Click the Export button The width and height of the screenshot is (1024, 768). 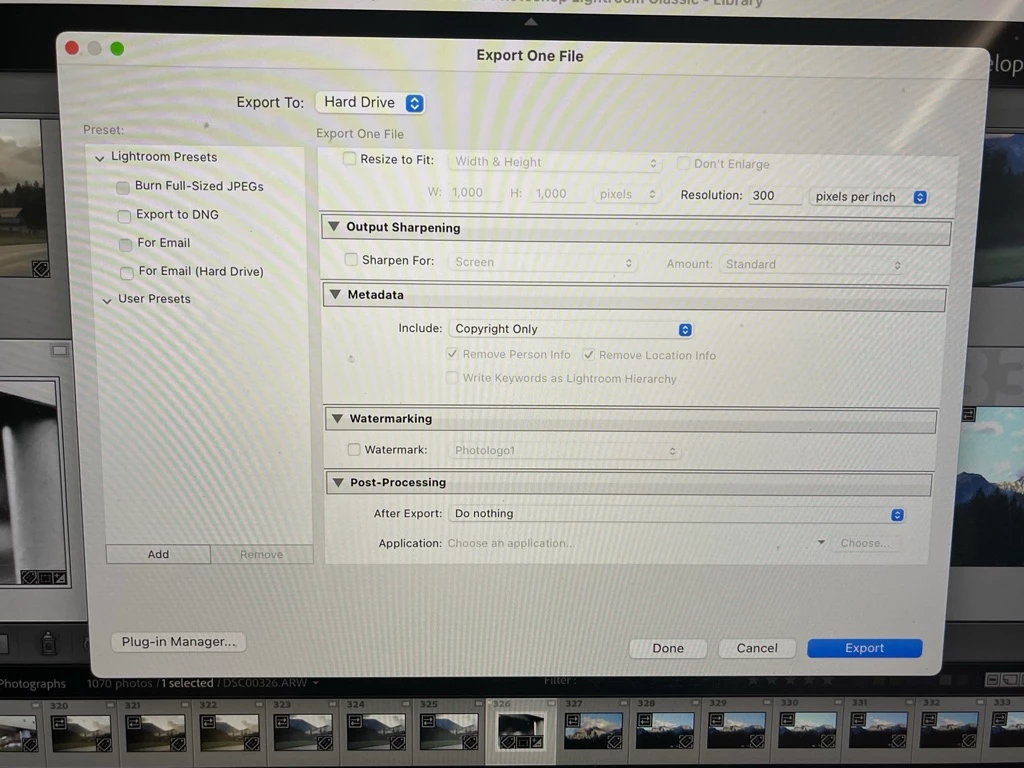[x=865, y=648]
